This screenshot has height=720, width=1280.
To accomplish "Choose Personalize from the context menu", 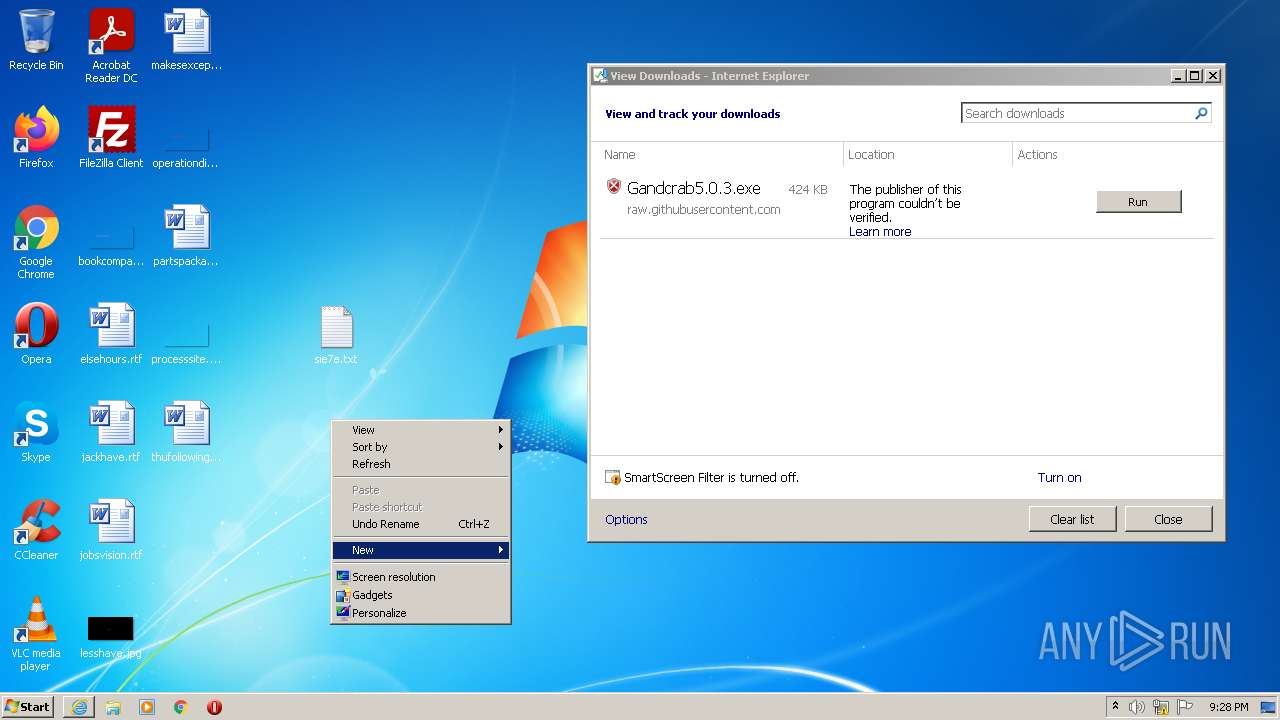I will point(421,613).
